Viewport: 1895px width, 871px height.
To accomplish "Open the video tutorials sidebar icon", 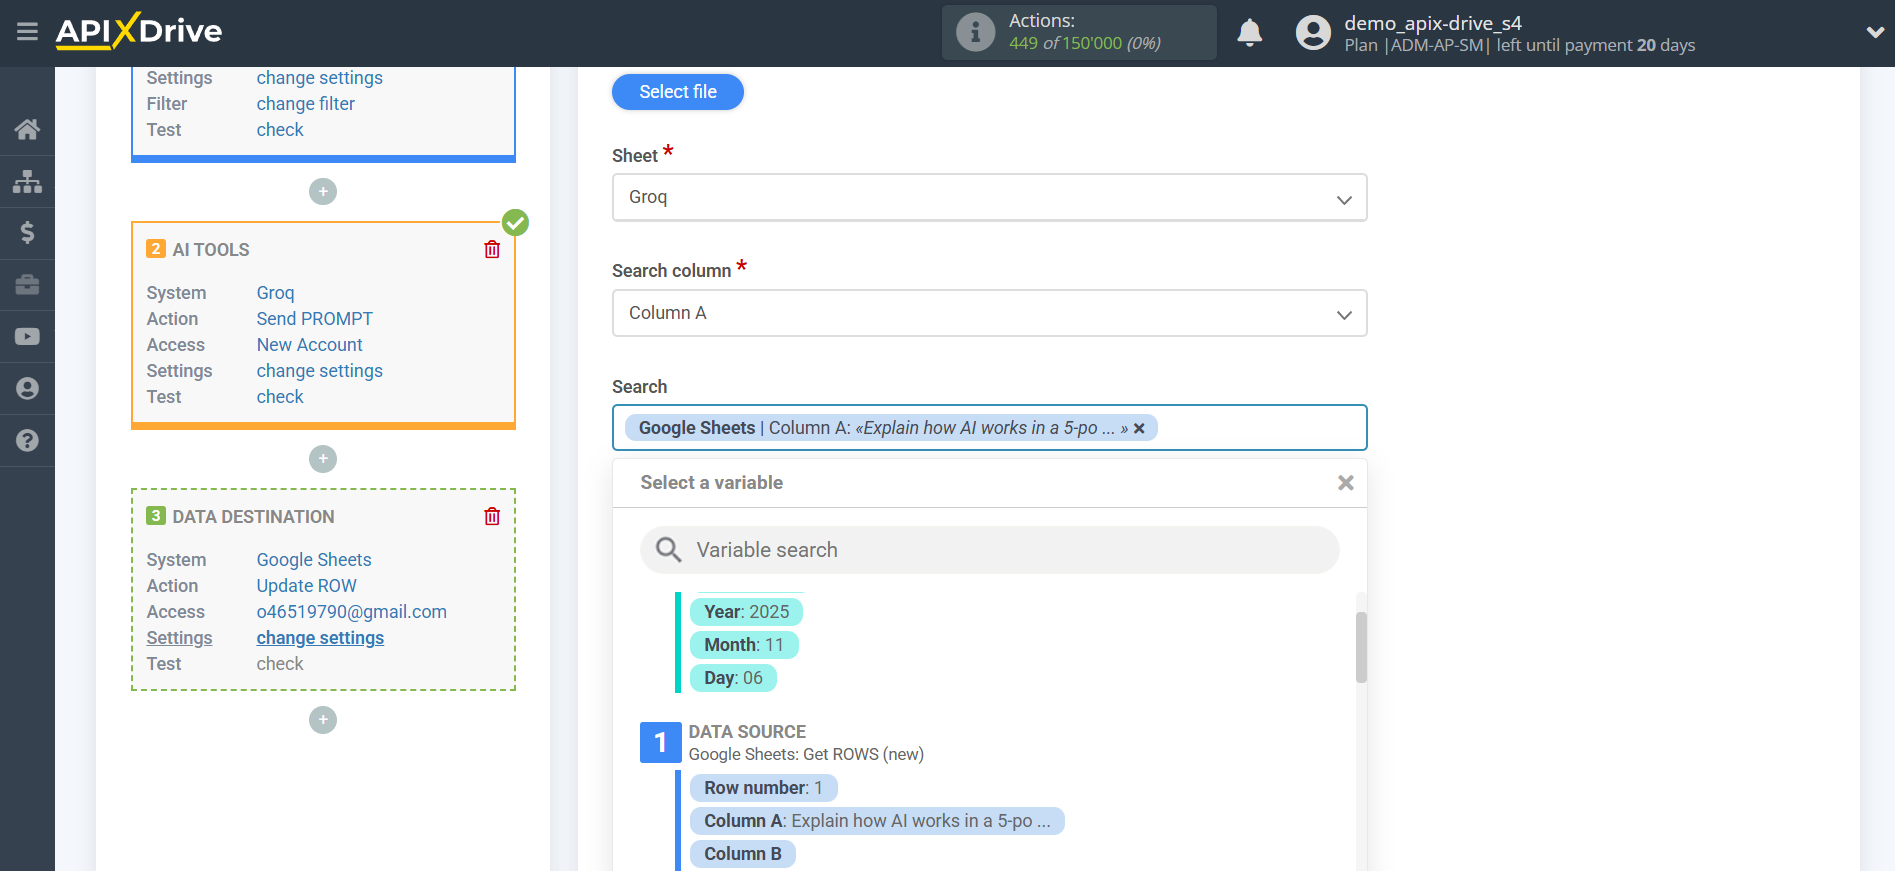I will click(27, 337).
